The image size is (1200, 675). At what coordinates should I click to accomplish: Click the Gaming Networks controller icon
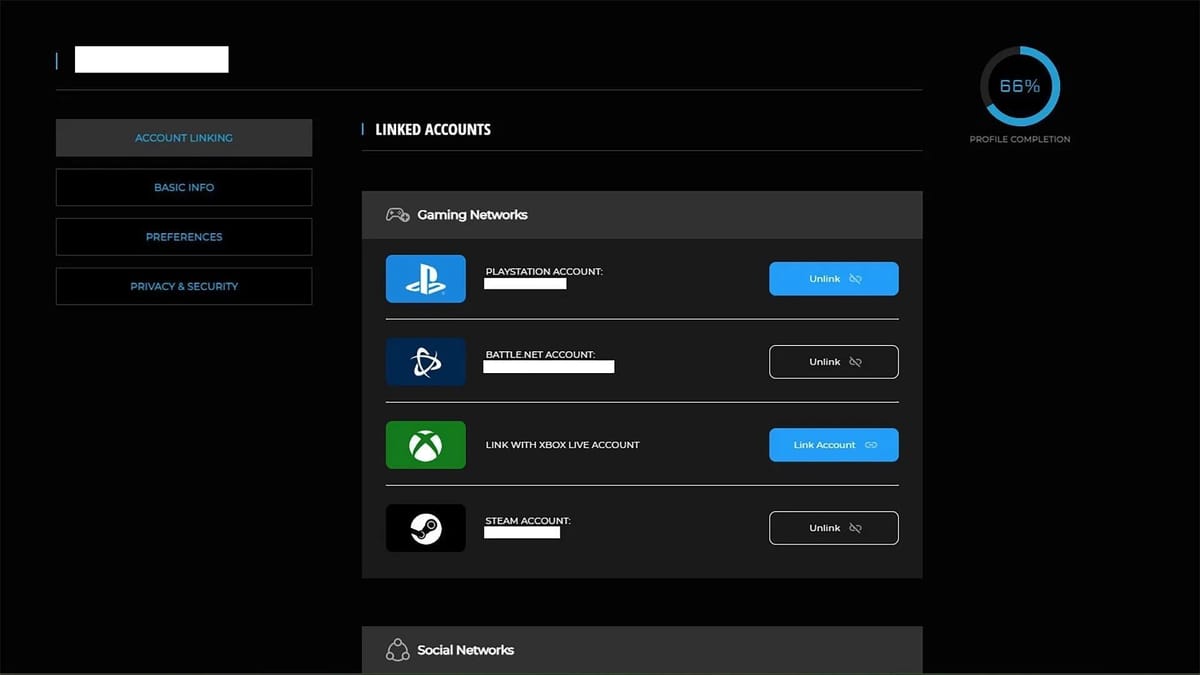(397, 214)
